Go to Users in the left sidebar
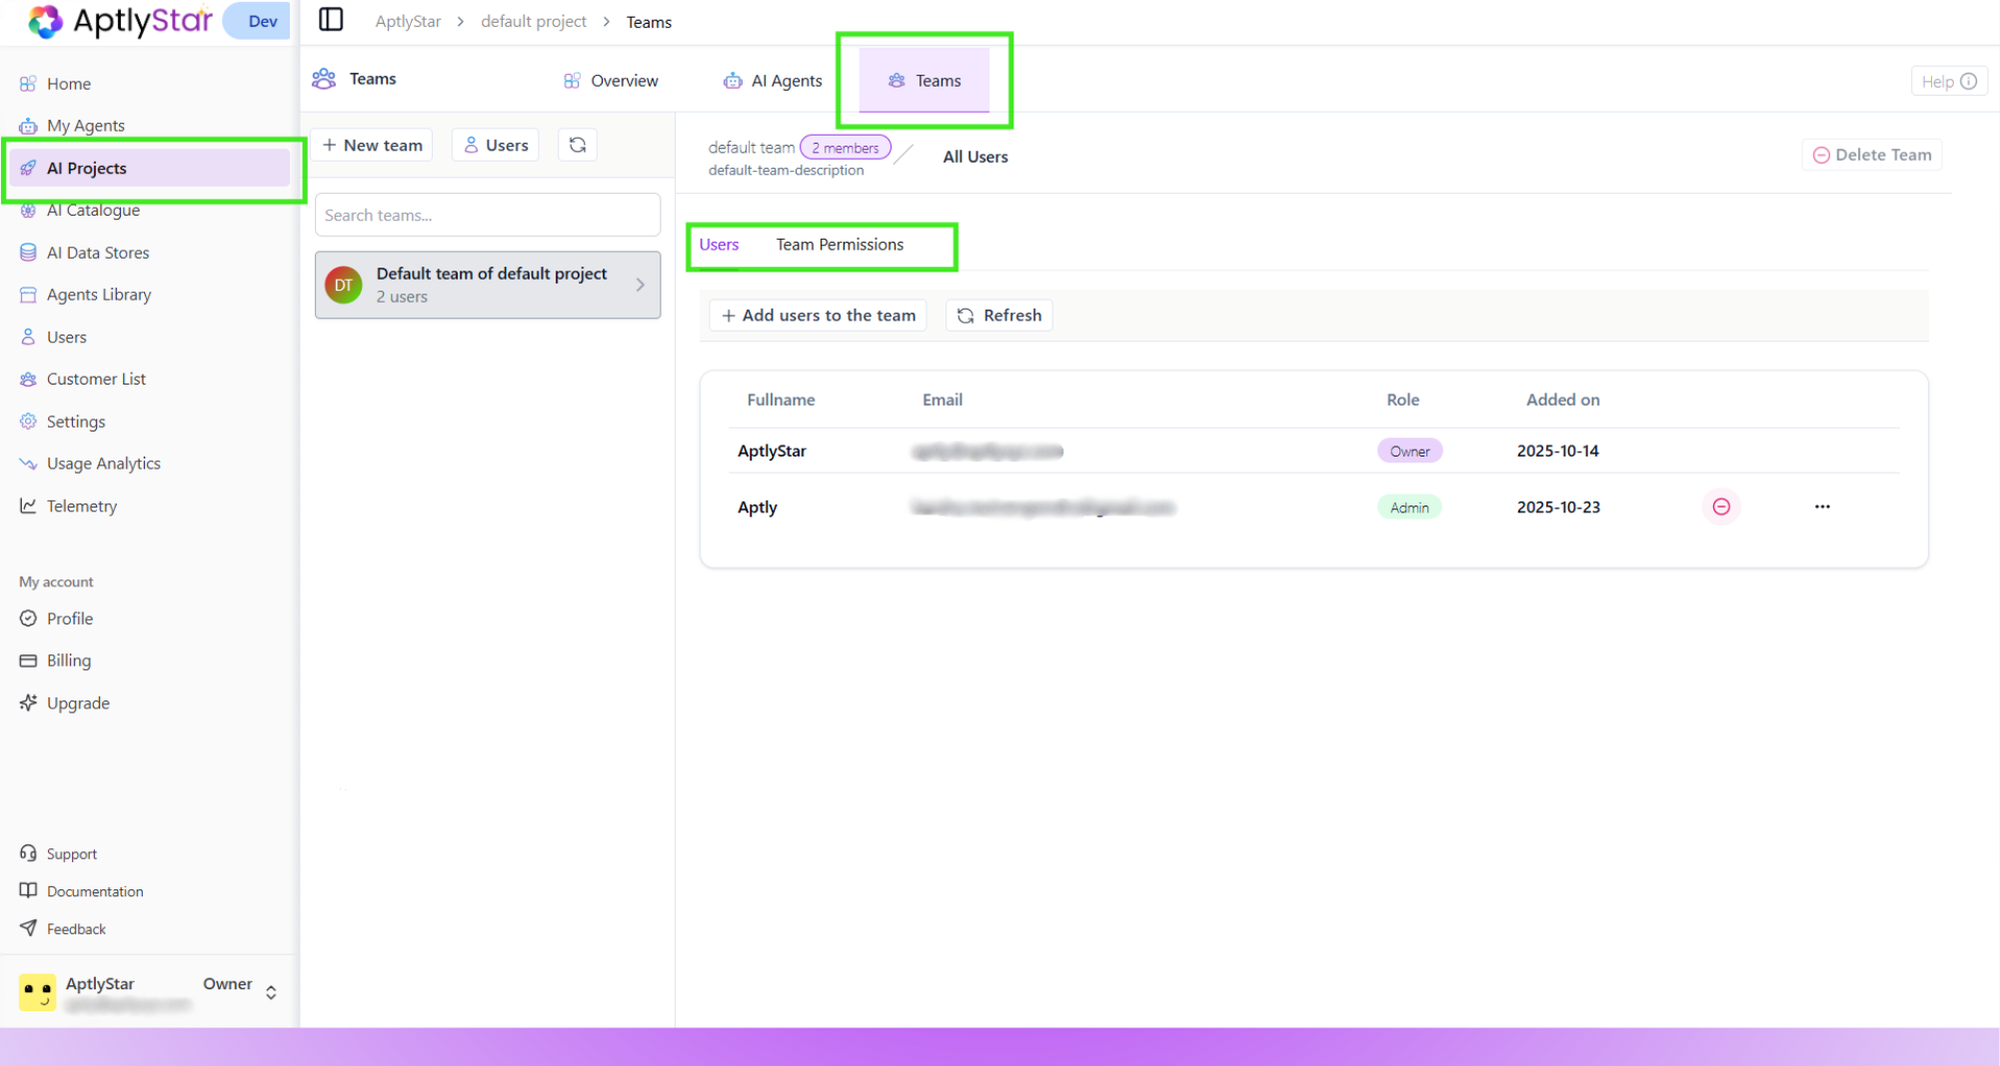Viewport: 2000px width, 1066px height. [x=66, y=337]
